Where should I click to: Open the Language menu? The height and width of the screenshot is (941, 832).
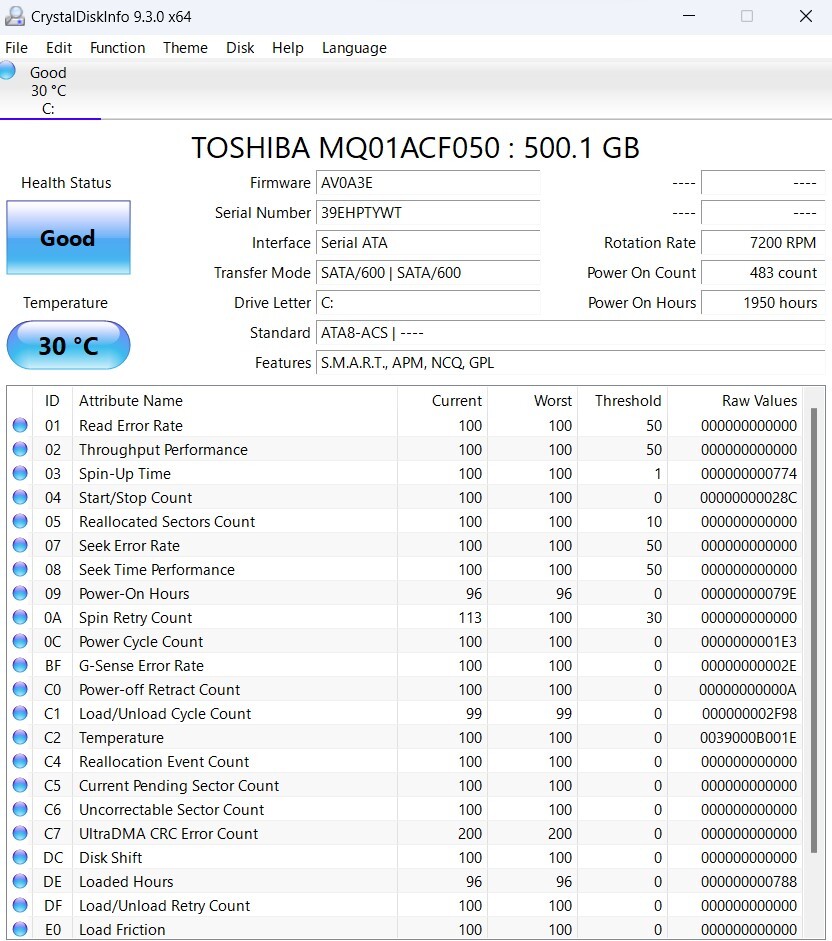(x=354, y=47)
